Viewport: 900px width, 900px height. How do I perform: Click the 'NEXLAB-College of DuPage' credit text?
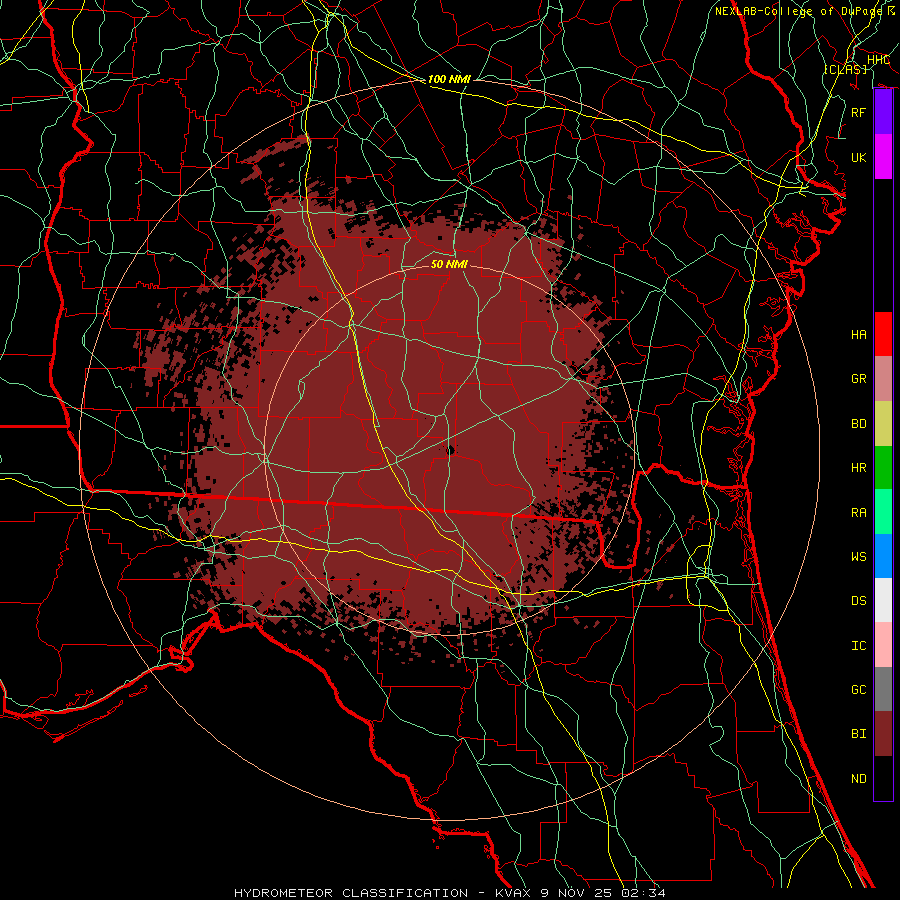[799, 11]
